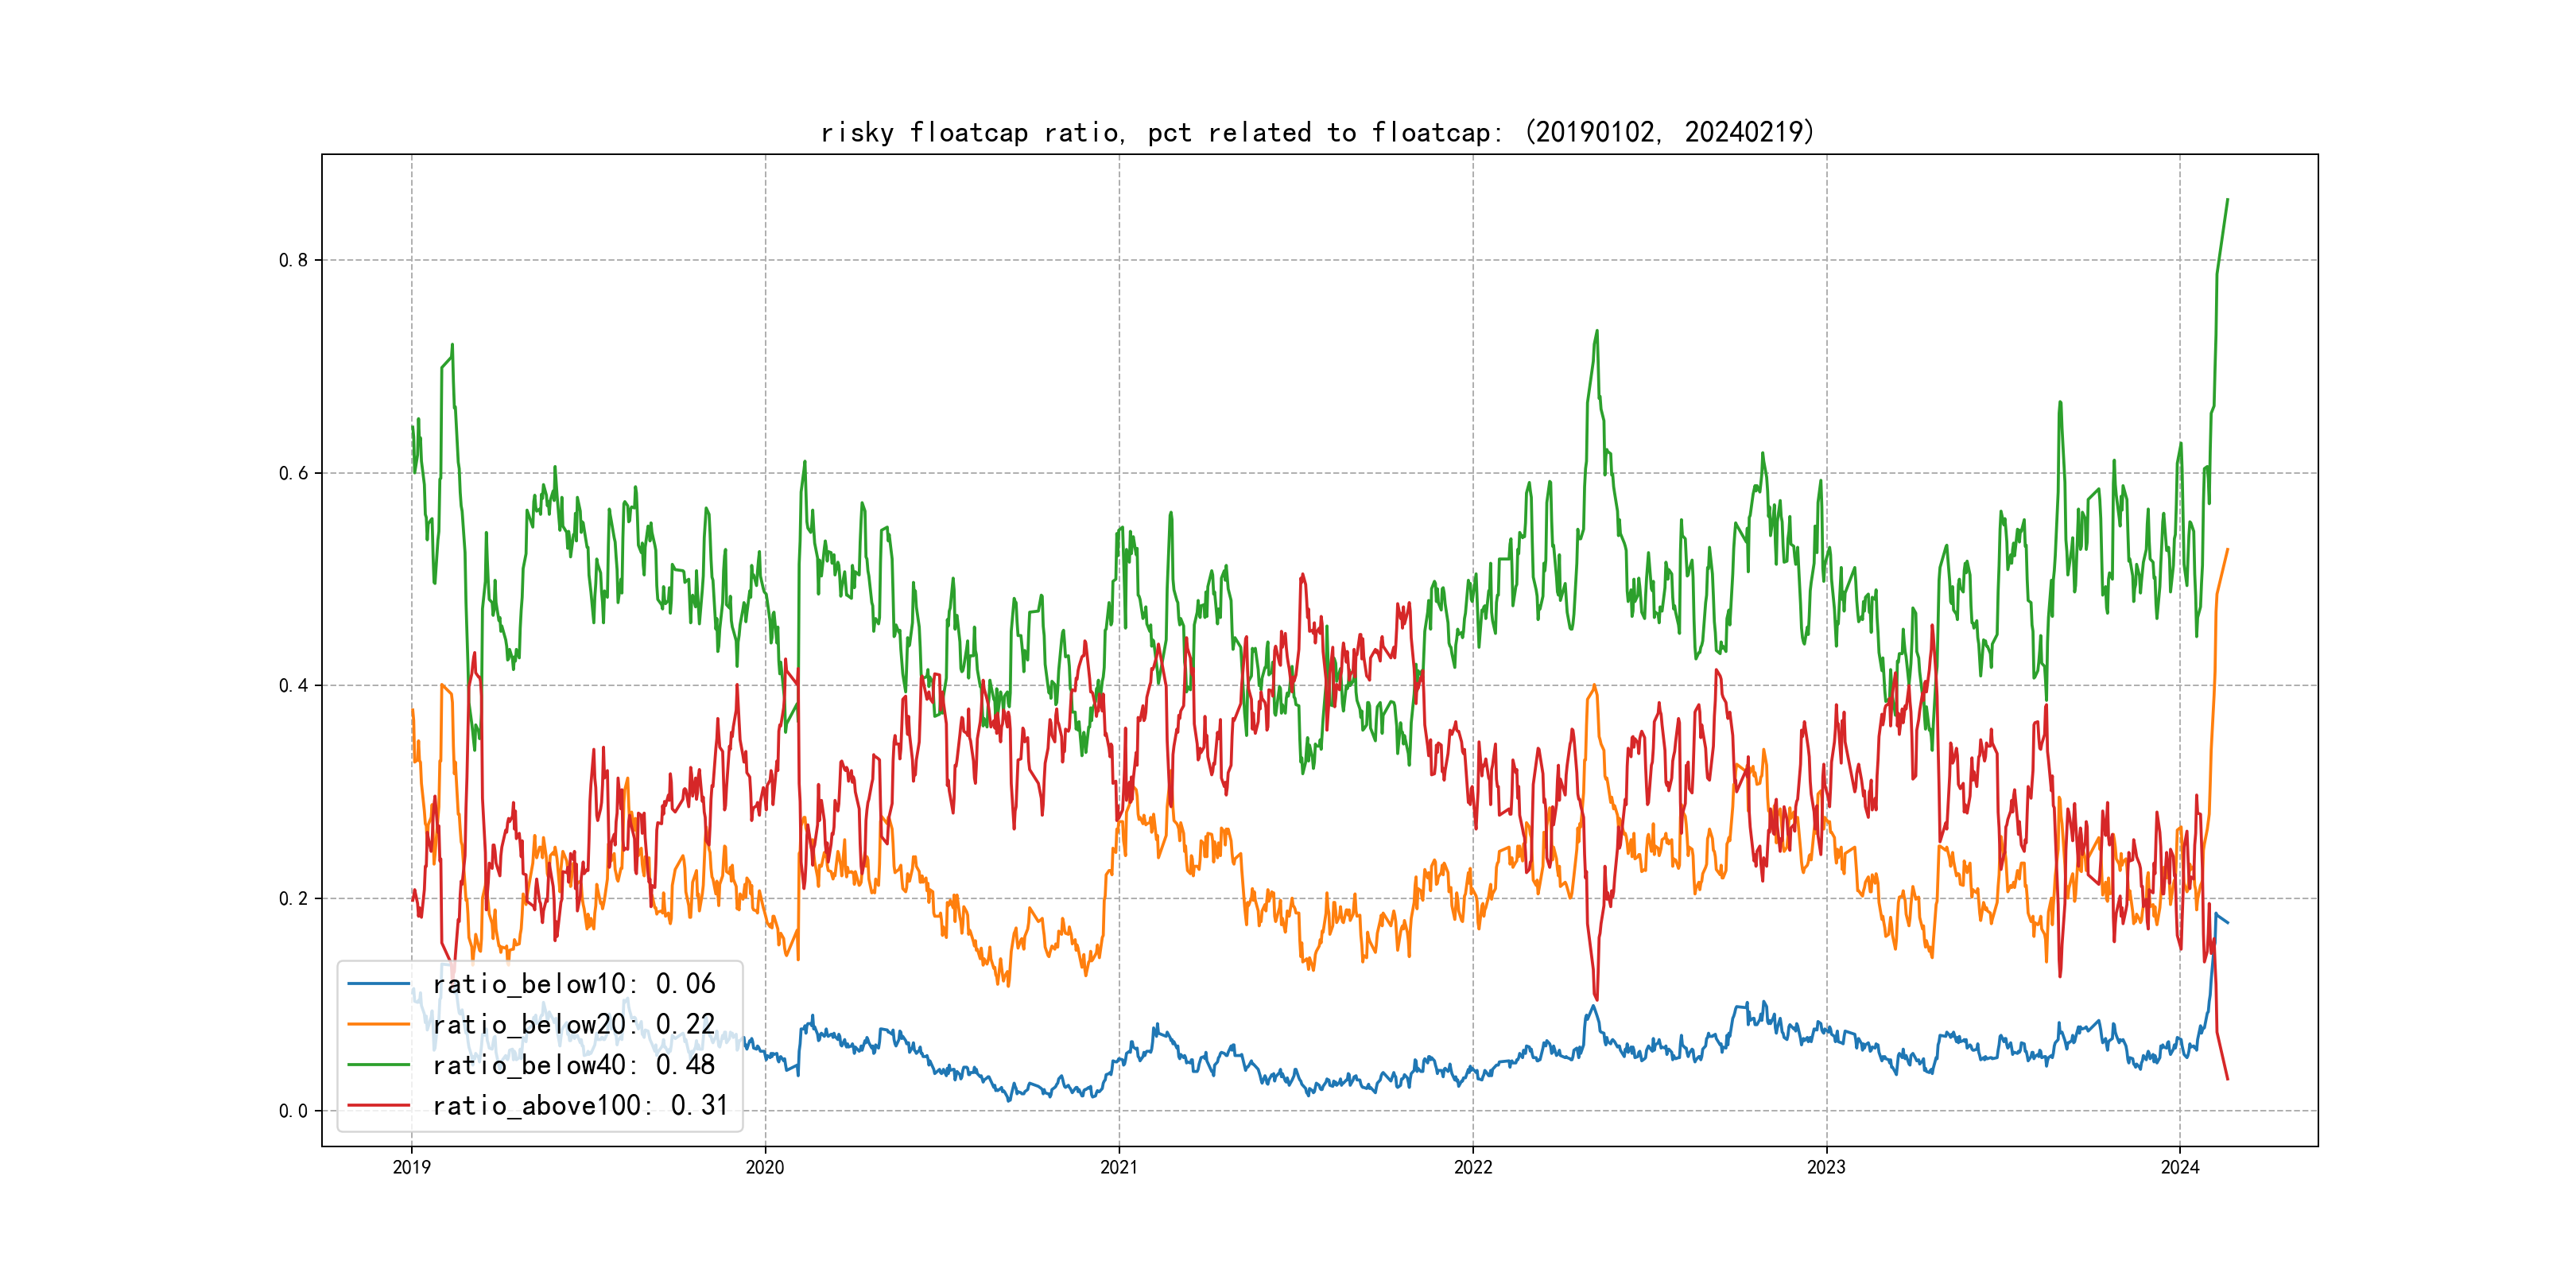Screen dimensions: 2576x1288
Task: Click the 2020 x-axis tick label
Action: [765, 1167]
